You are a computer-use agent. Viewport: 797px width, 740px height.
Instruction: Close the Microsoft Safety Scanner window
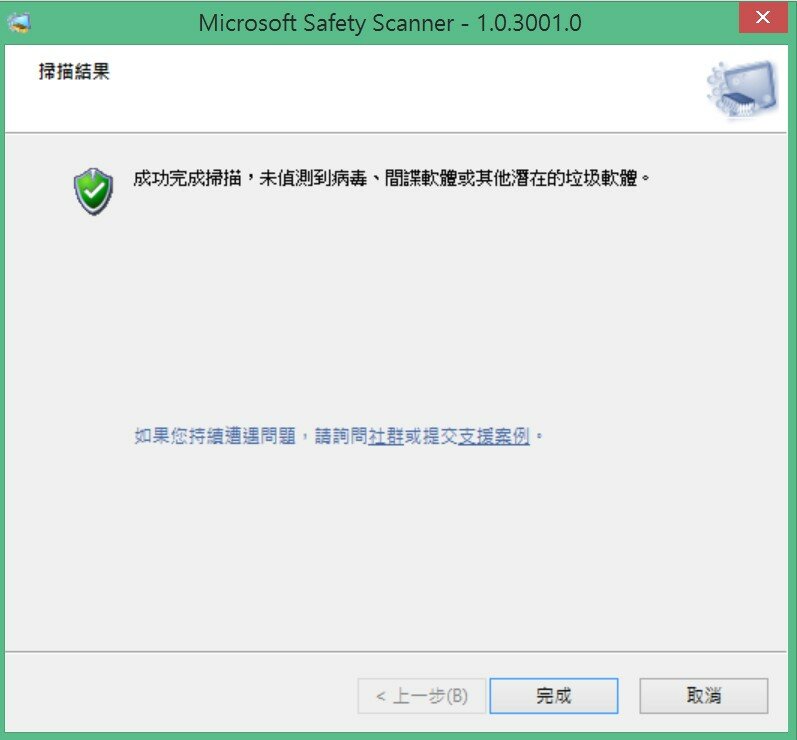(x=762, y=18)
